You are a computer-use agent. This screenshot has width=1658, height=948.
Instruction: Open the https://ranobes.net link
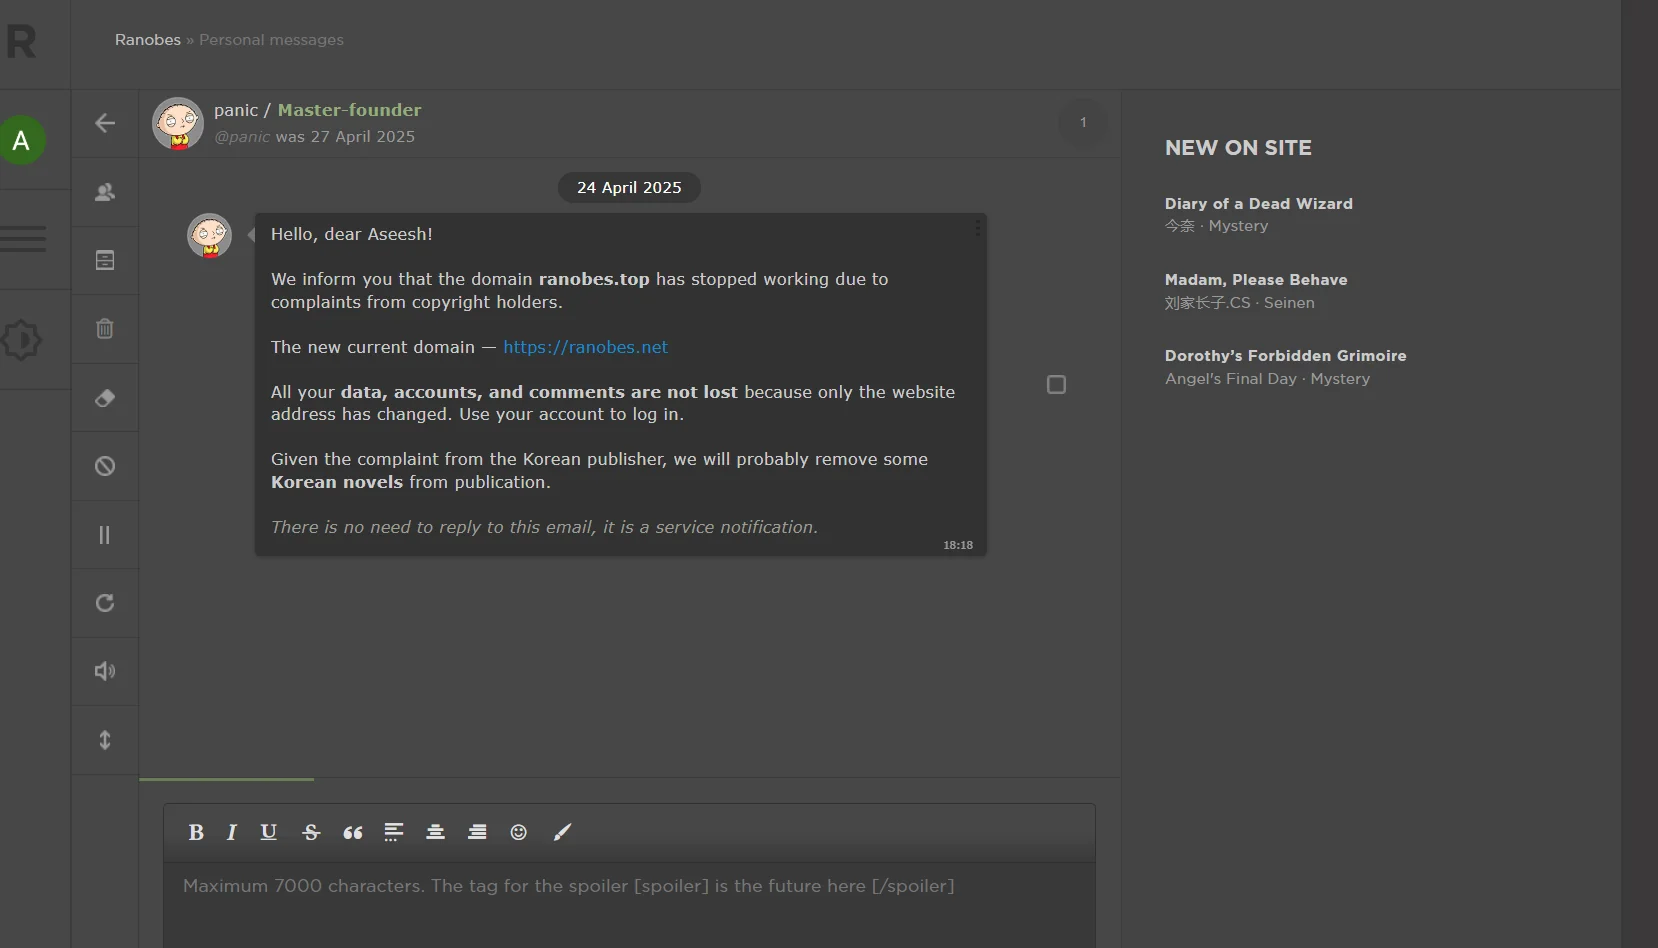tap(585, 347)
